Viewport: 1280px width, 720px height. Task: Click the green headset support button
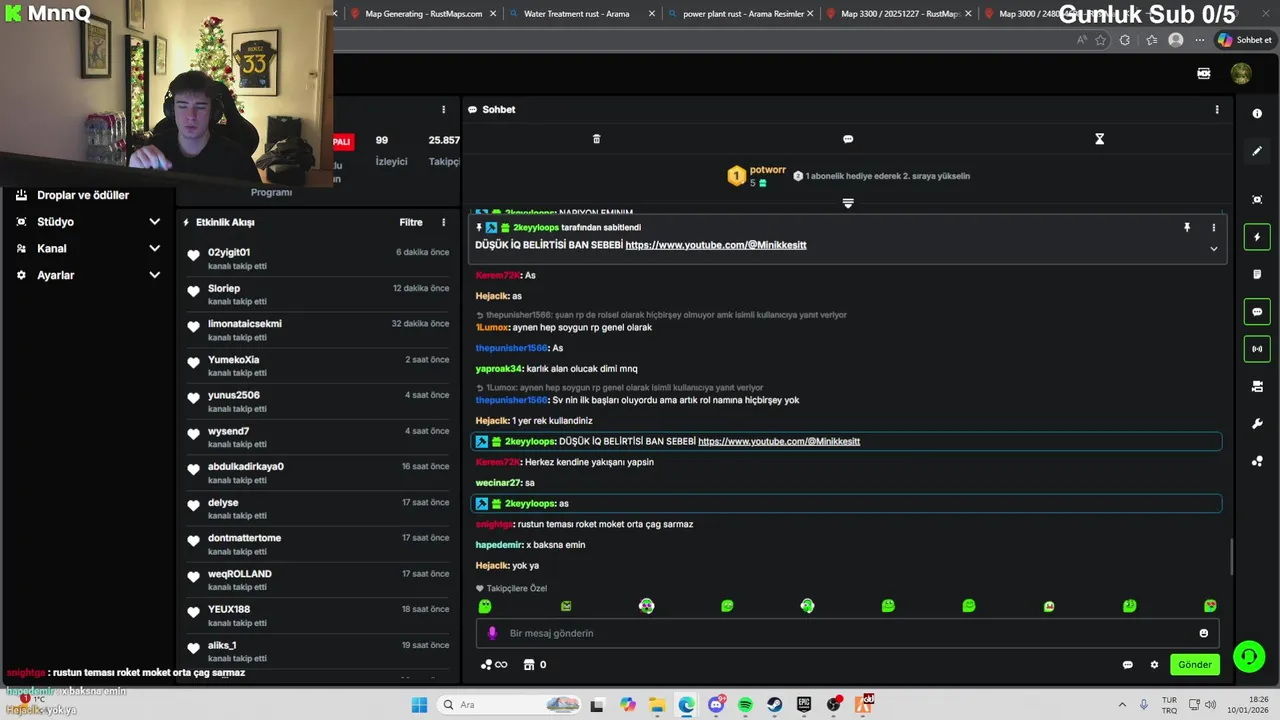(x=1249, y=657)
